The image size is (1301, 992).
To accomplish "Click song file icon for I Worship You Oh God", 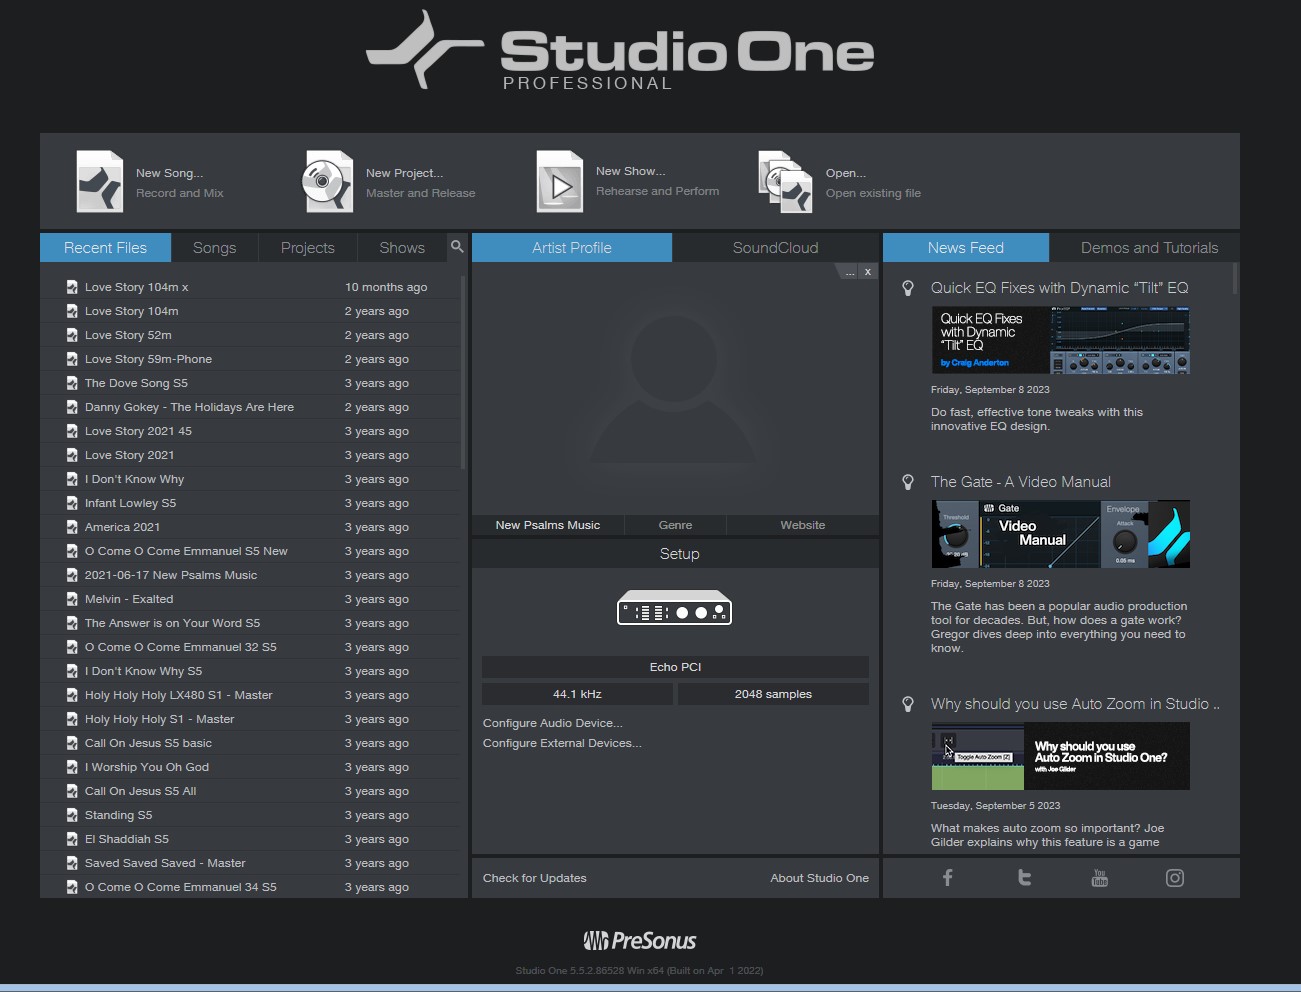I will tap(72, 767).
